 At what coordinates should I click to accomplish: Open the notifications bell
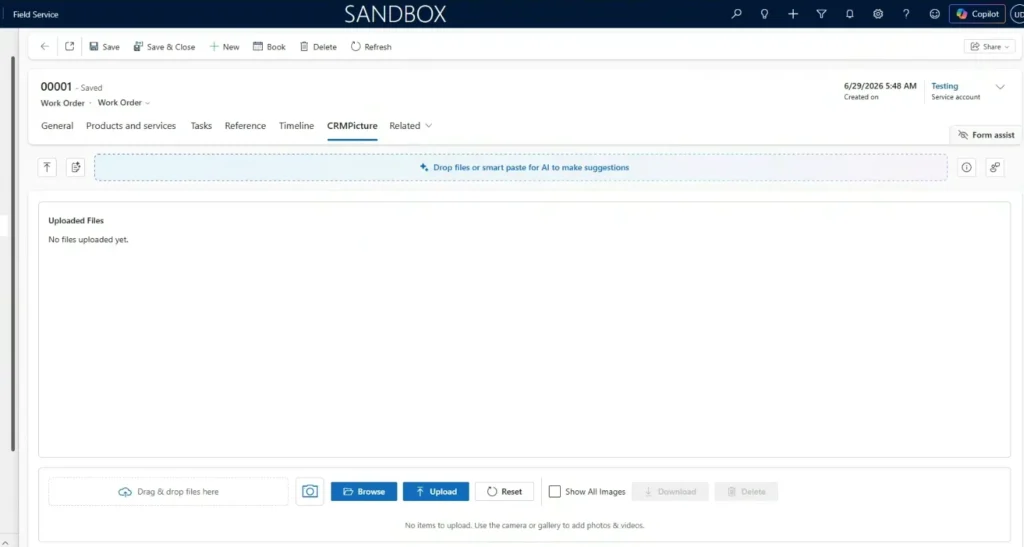pyautogui.click(x=850, y=14)
